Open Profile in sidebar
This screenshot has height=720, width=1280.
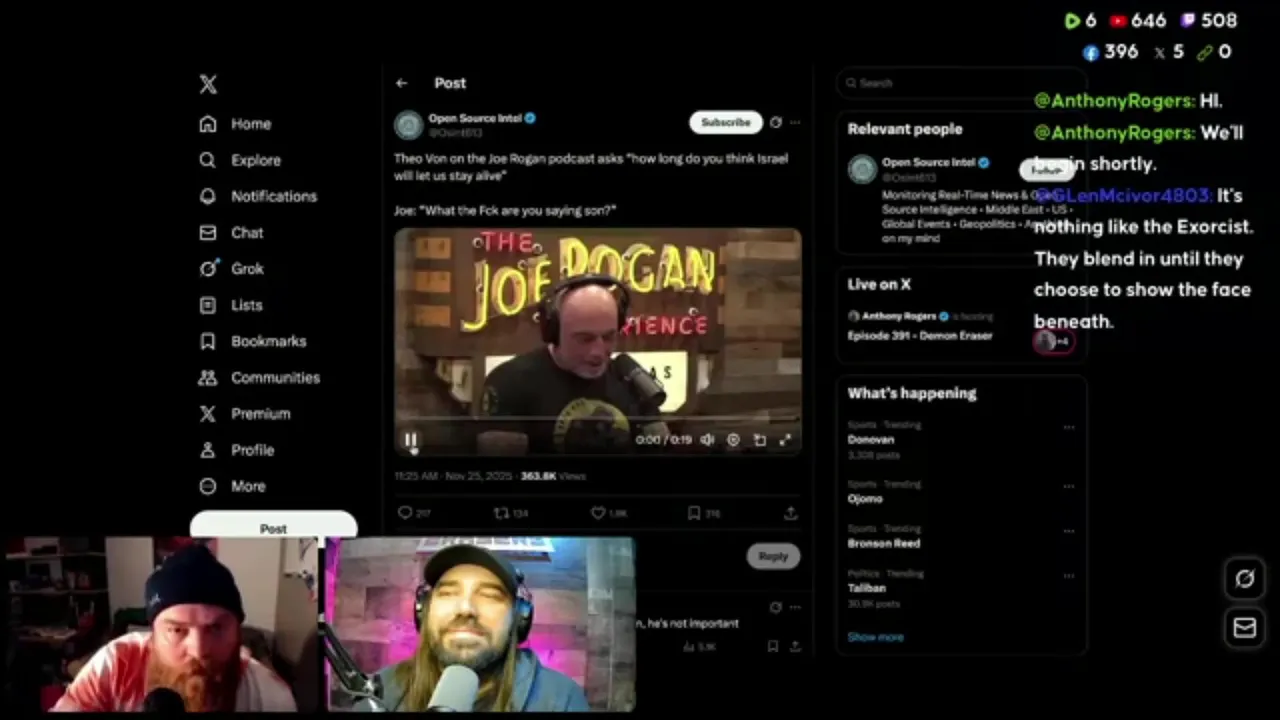coord(236,450)
